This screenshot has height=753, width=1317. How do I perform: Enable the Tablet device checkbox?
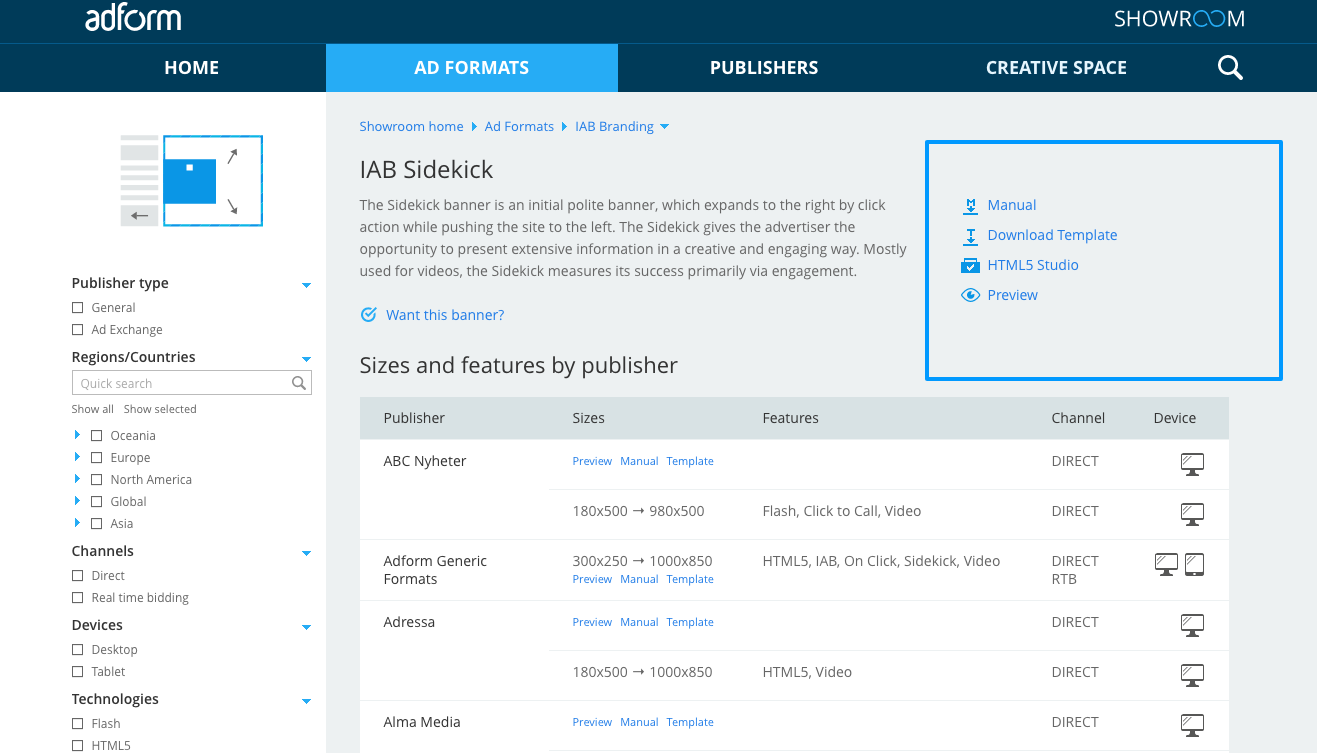pyautogui.click(x=78, y=672)
